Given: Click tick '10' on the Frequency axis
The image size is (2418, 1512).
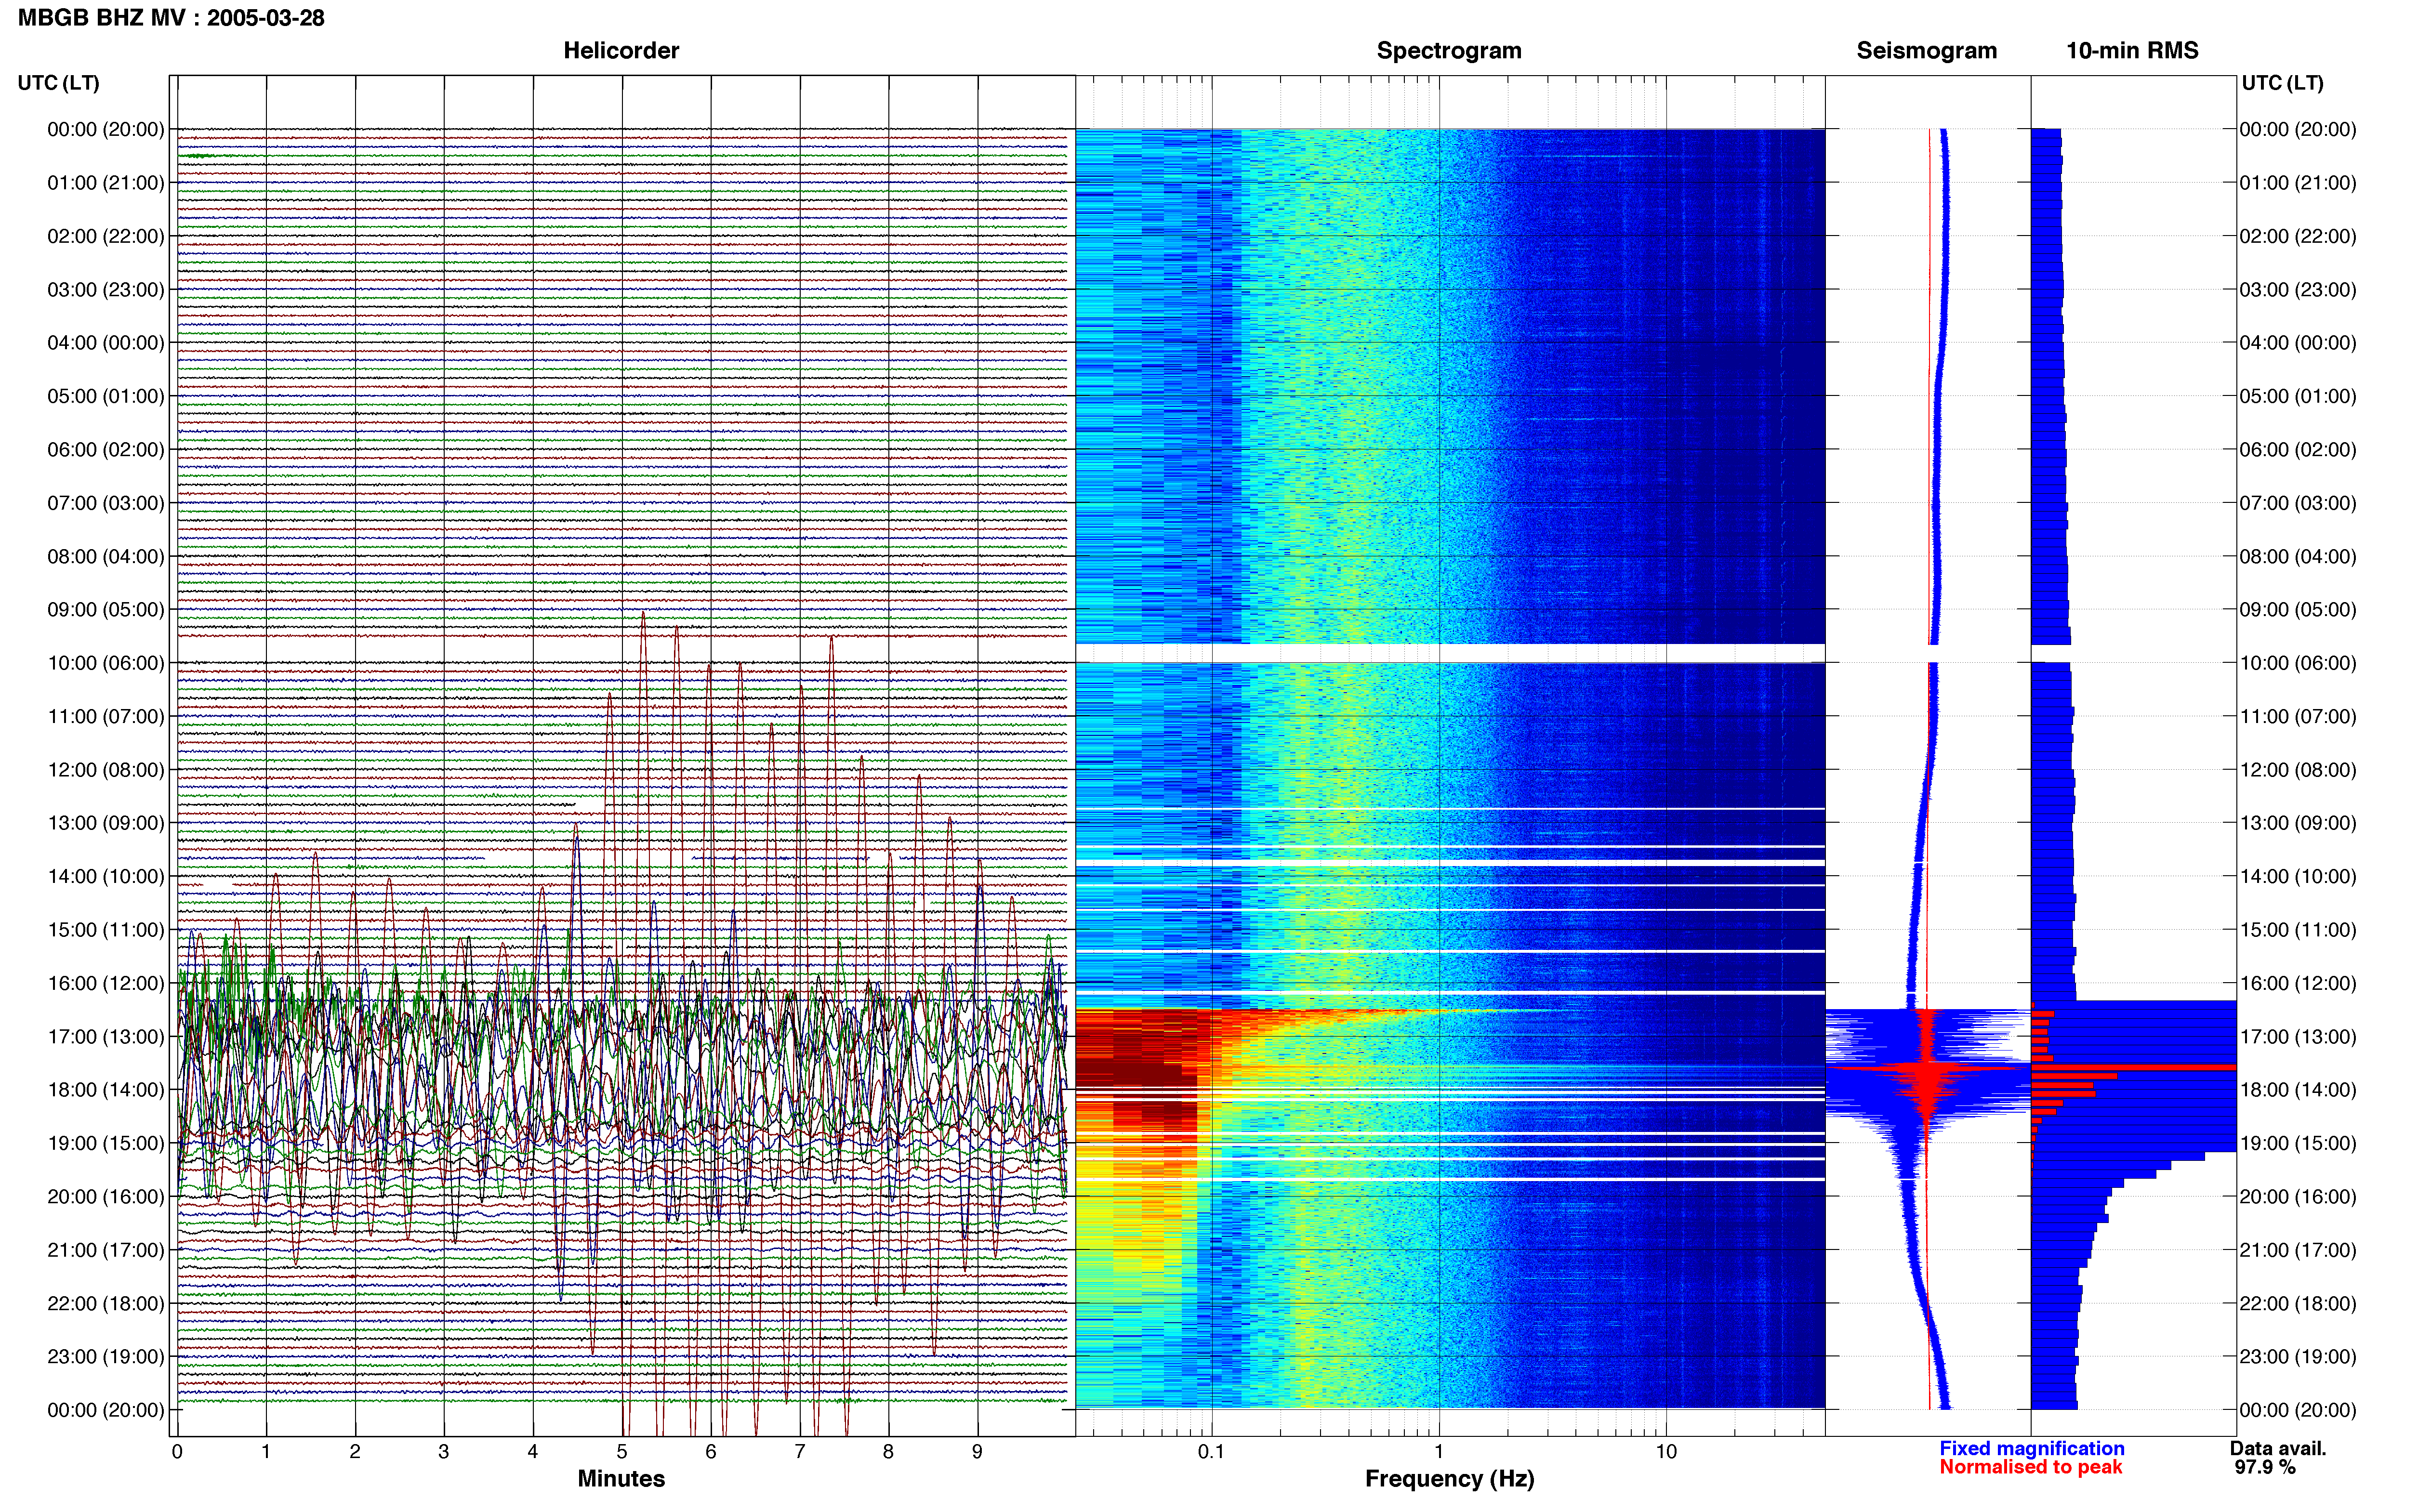Looking at the screenshot, I should [x=1666, y=1452].
